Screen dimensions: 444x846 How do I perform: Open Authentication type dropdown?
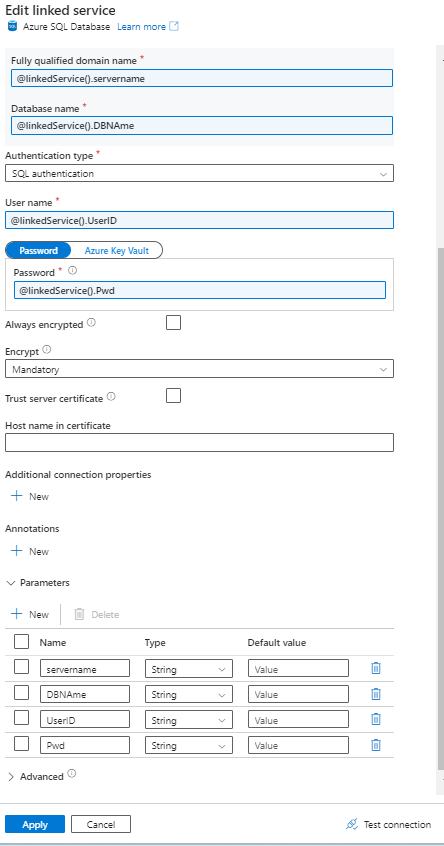tap(199, 174)
